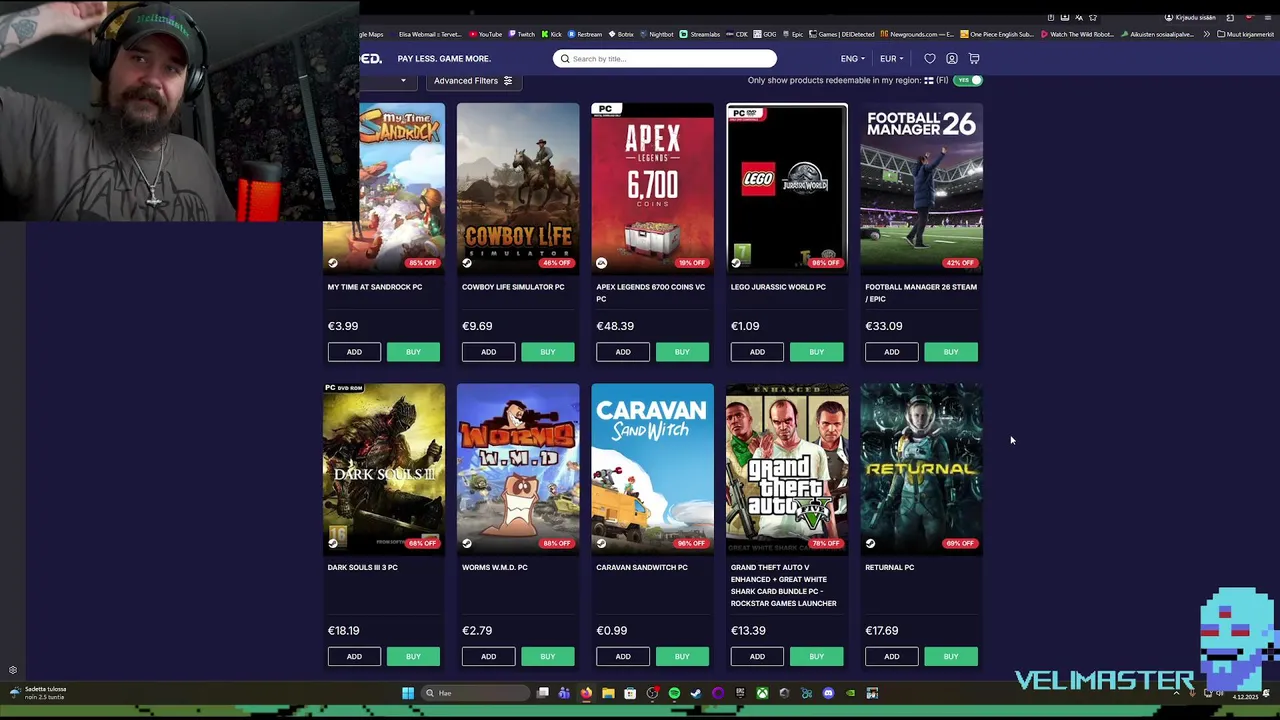This screenshot has width=1280, height=720.
Task: Open Worms W.M.D cover image
Action: pyautogui.click(x=518, y=468)
